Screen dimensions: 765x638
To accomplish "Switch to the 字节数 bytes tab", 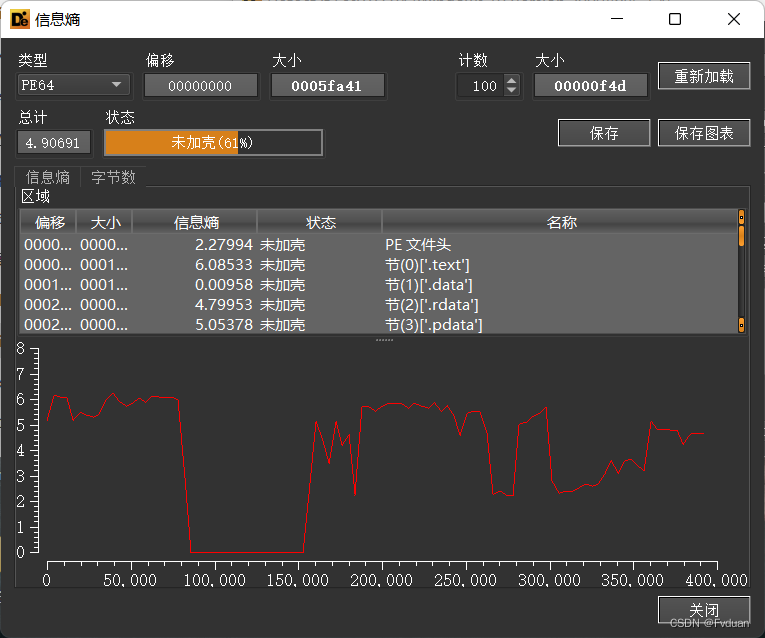I will click(x=113, y=177).
